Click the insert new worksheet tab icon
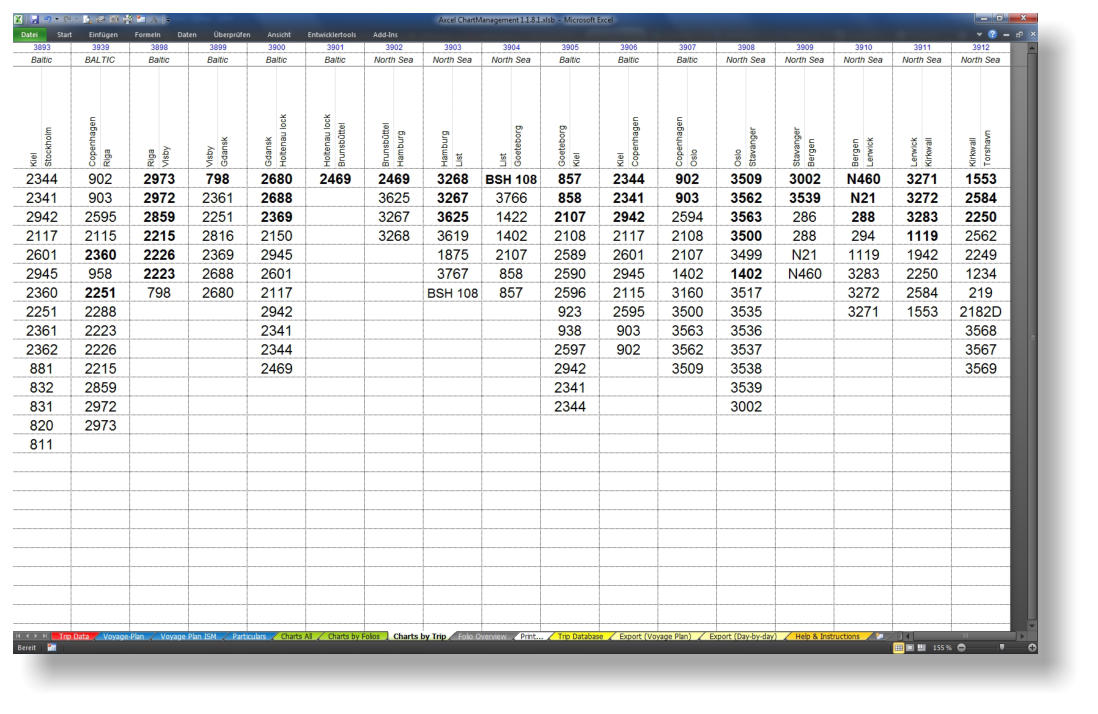The width and height of the screenshot is (1098, 714). coord(880,636)
